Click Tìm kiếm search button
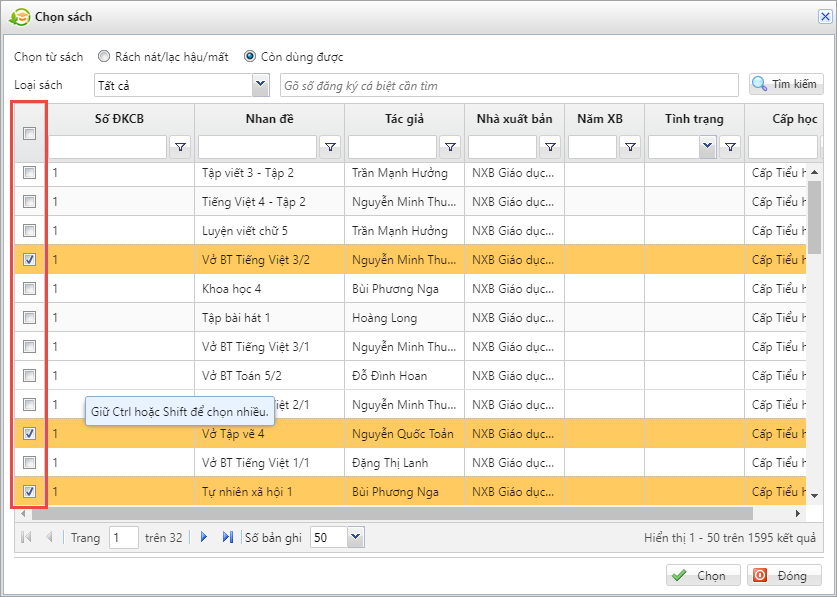This screenshot has width=837, height=597. click(786, 85)
